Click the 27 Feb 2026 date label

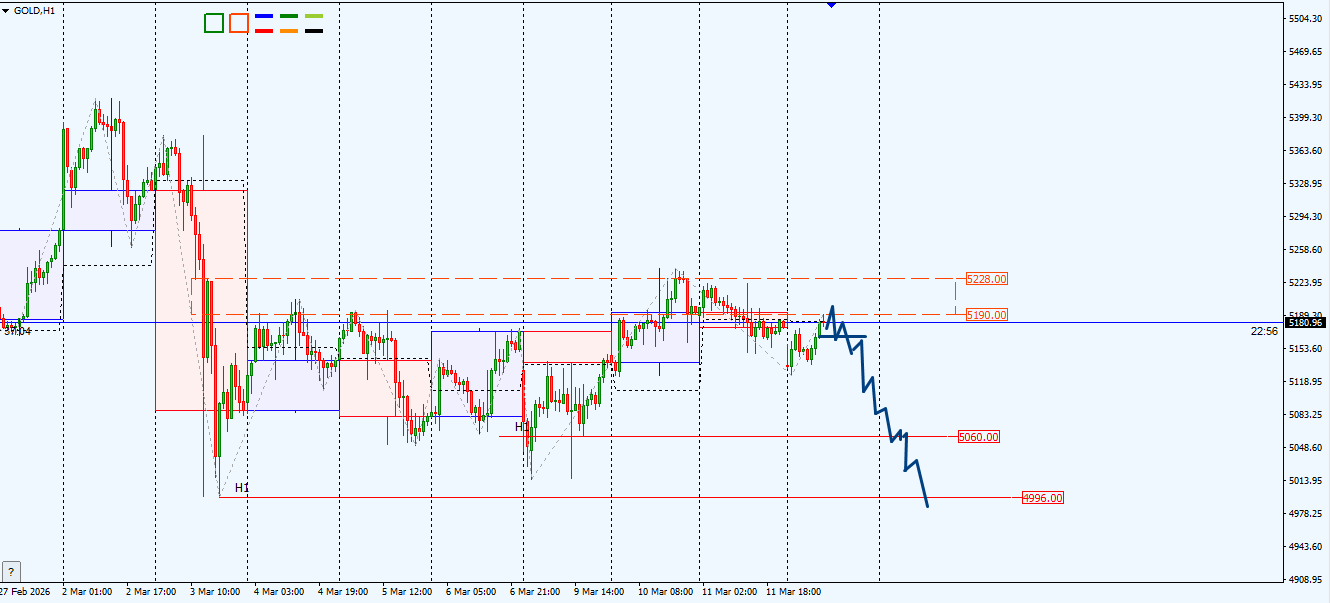(x=27, y=592)
